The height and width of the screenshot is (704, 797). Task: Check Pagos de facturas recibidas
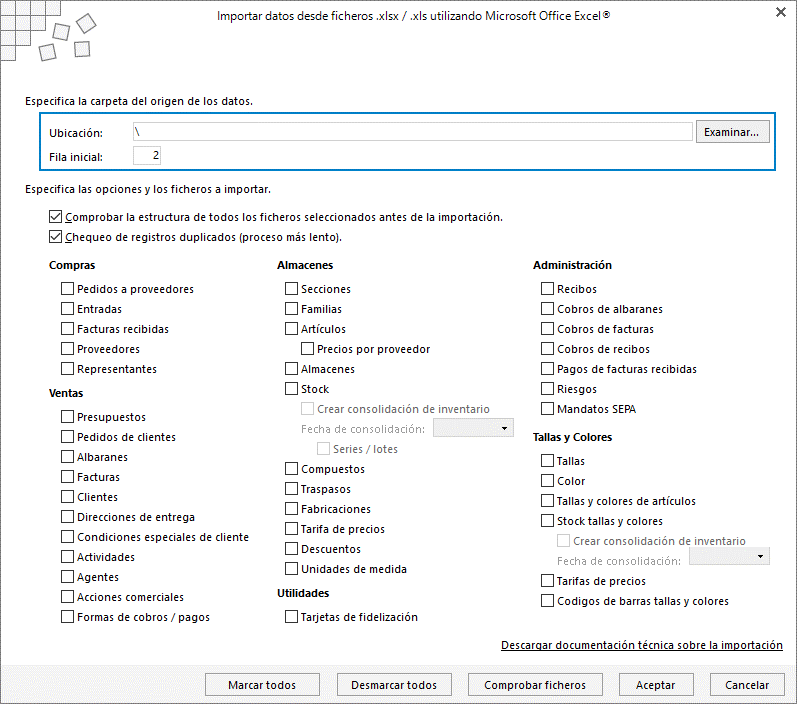pyautogui.click(x=547, y=369)
